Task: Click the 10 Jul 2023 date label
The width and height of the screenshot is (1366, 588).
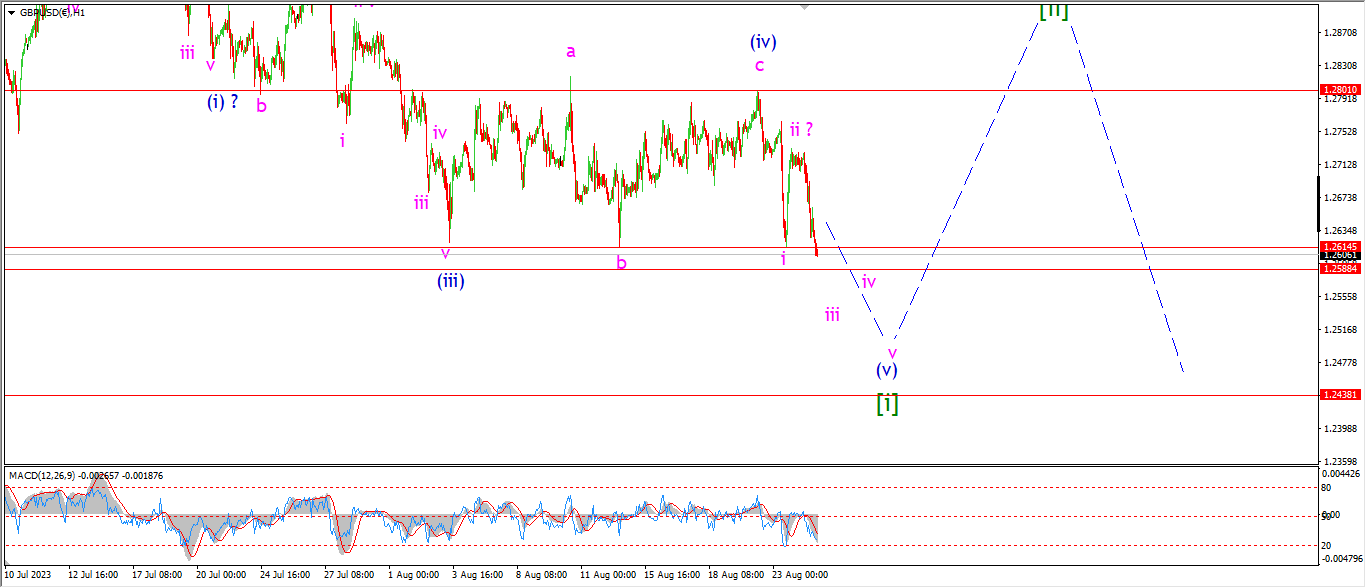Action: click(x=27, y=575)
